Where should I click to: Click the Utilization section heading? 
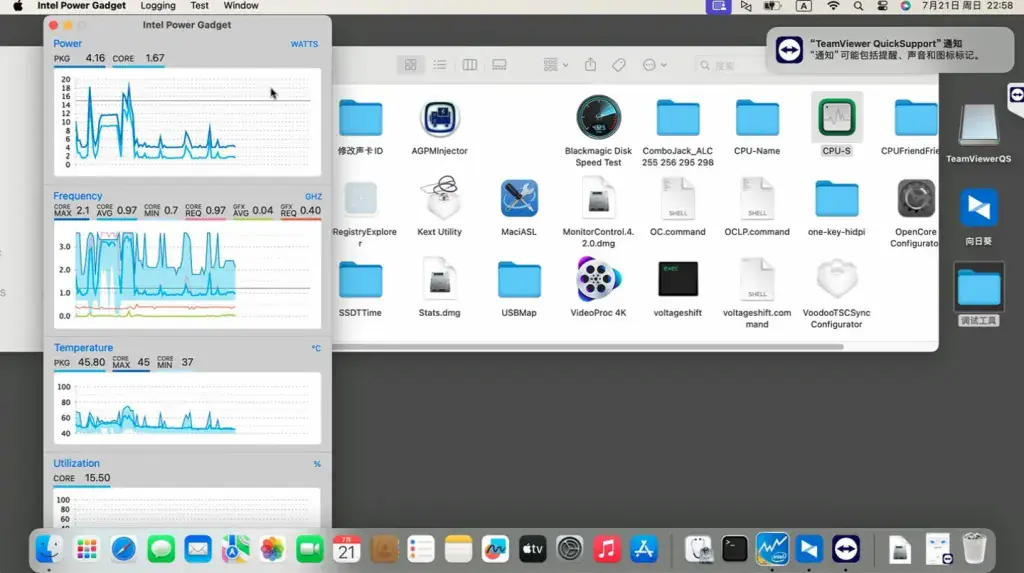point(76,463)
